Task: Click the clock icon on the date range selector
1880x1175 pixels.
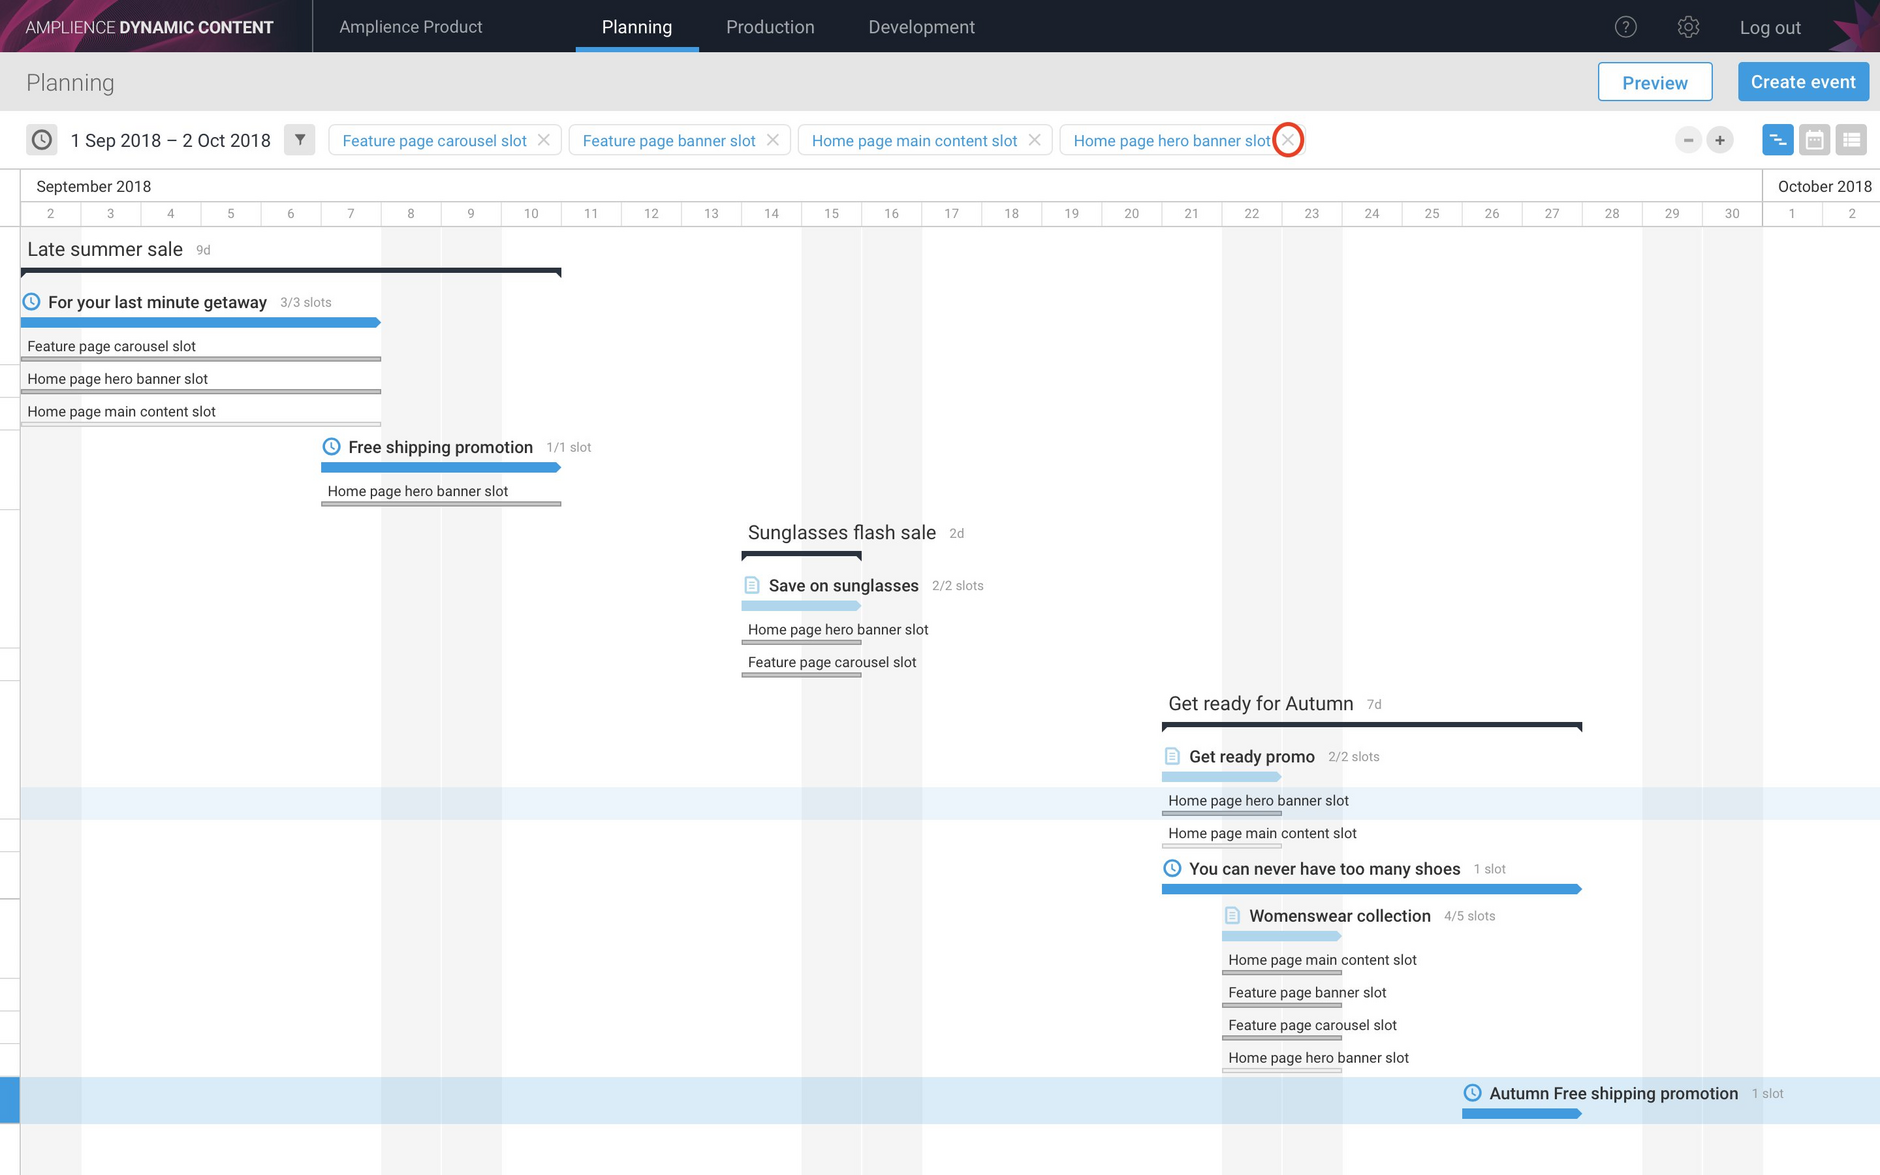Action: 41,140
